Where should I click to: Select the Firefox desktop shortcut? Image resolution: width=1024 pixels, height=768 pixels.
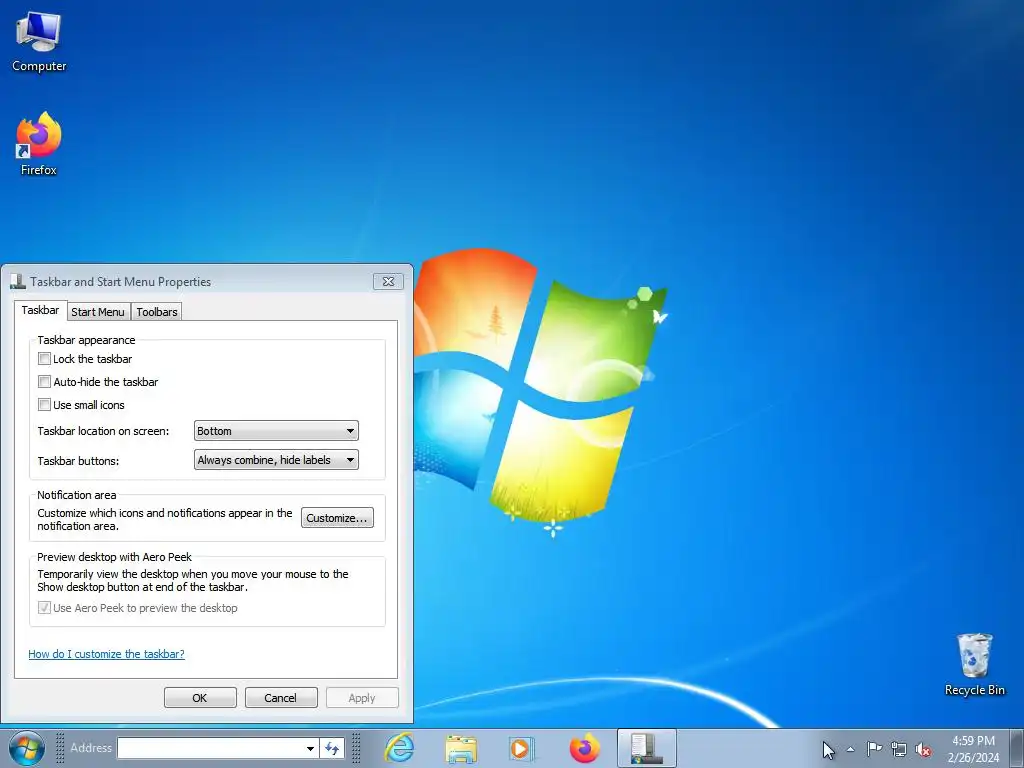[39, 144]
